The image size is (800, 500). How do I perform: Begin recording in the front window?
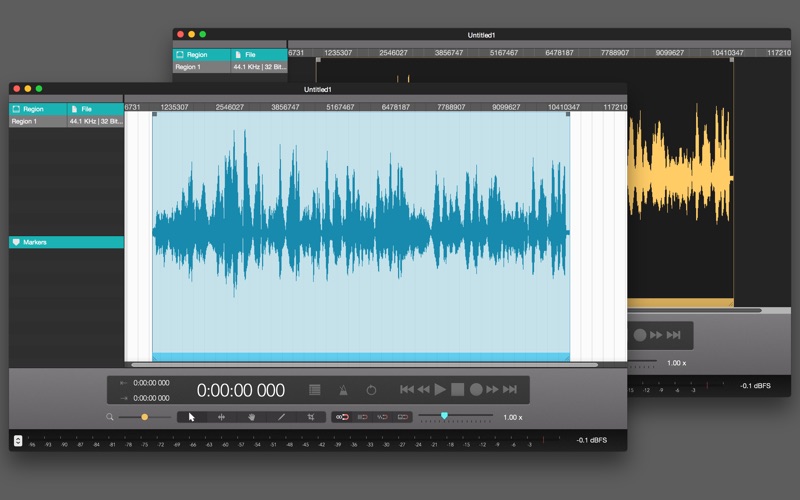[476, 390]
